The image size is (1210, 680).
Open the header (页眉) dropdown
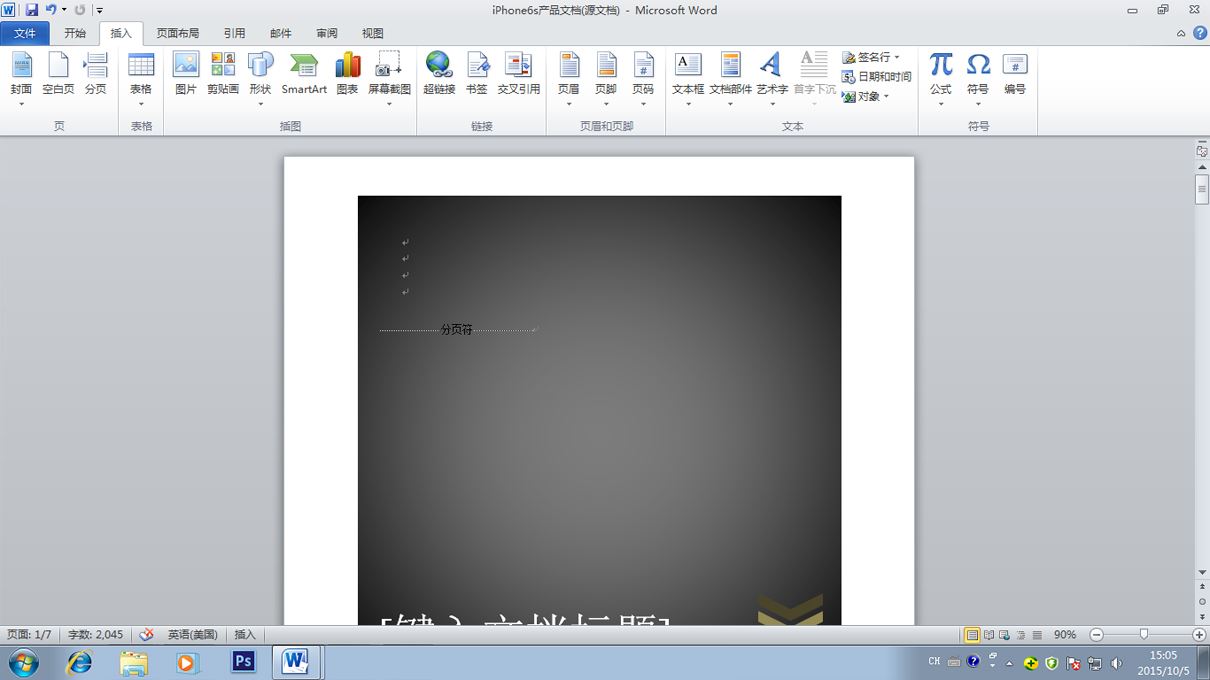click(568, 80)
